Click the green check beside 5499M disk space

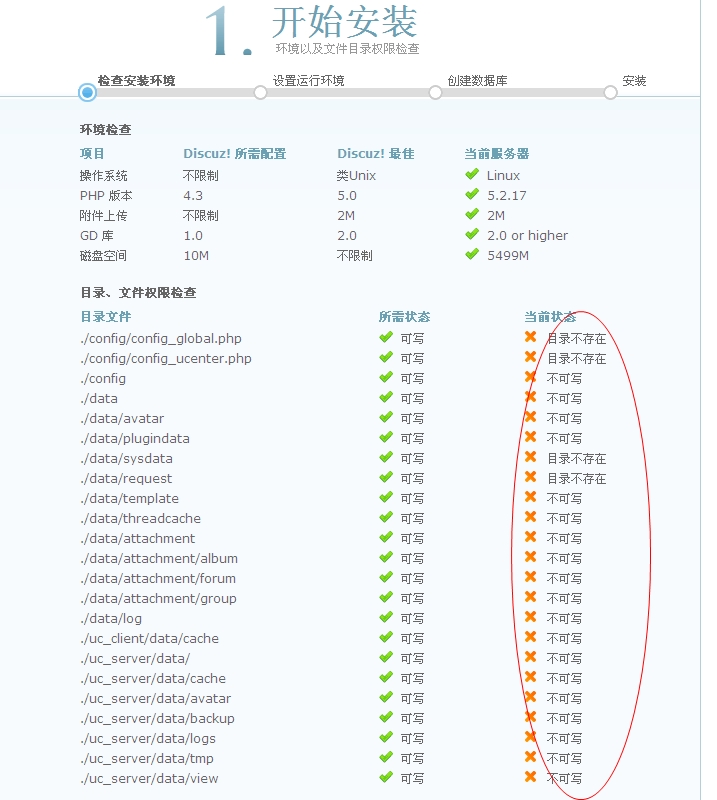point(472,254)
